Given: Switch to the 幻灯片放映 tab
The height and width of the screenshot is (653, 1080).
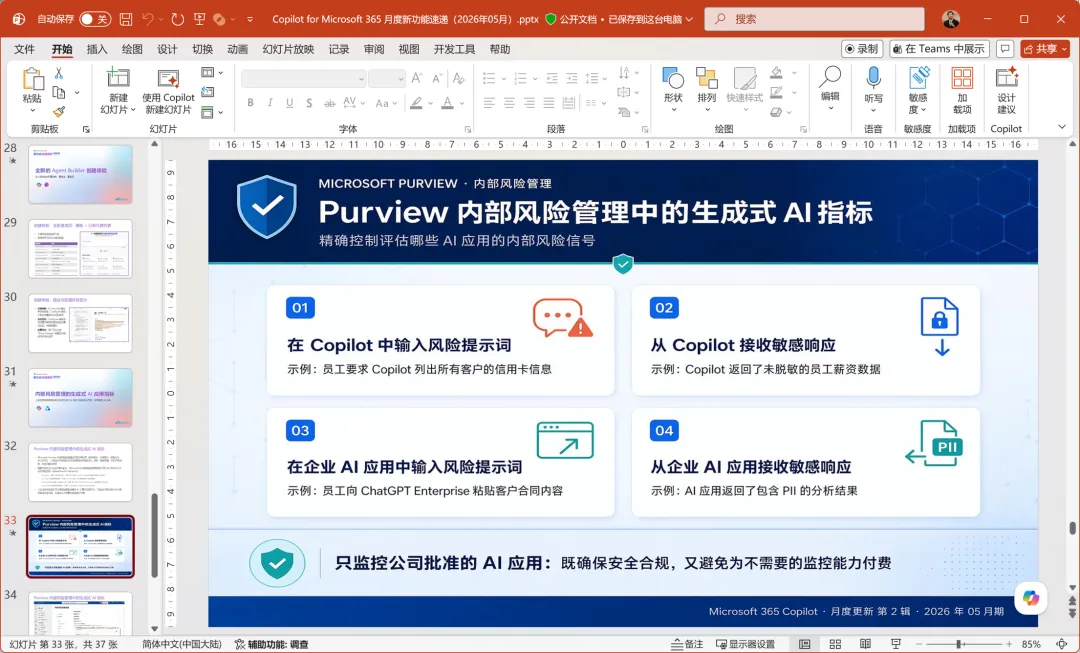Looking at the screenshot, I should [288, 49].
